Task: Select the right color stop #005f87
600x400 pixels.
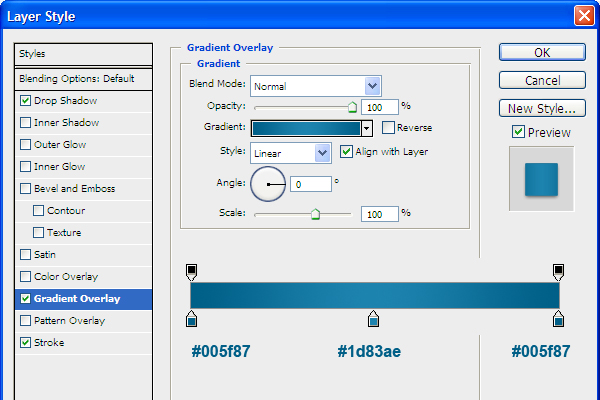Action: 558,319
